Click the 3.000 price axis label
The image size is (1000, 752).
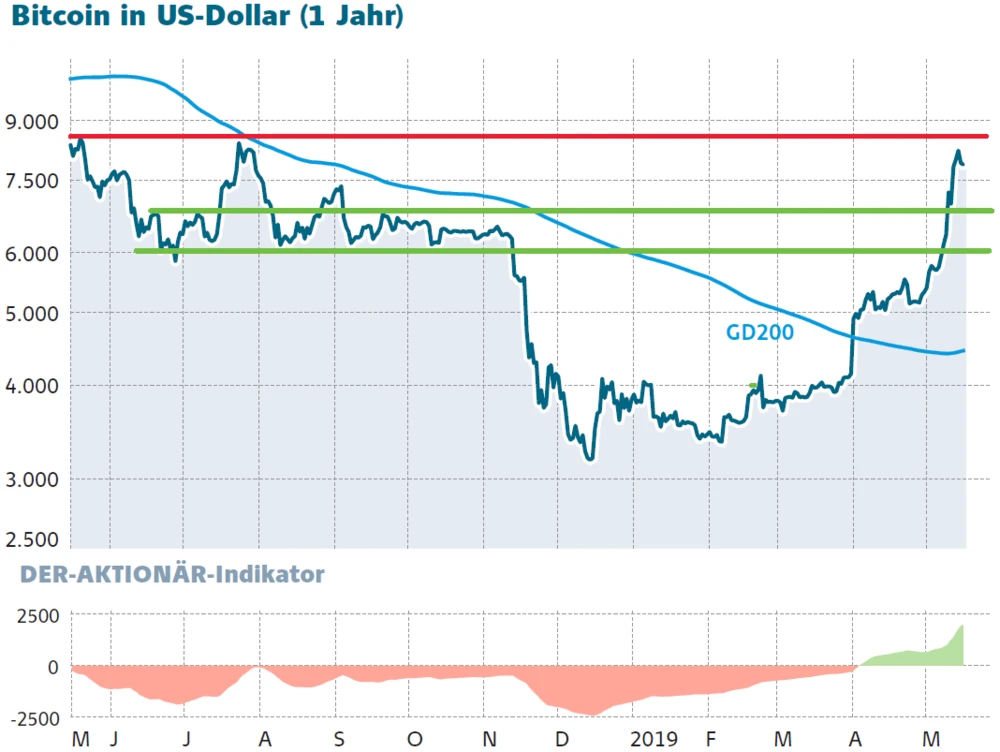click(x=33, y=479)
